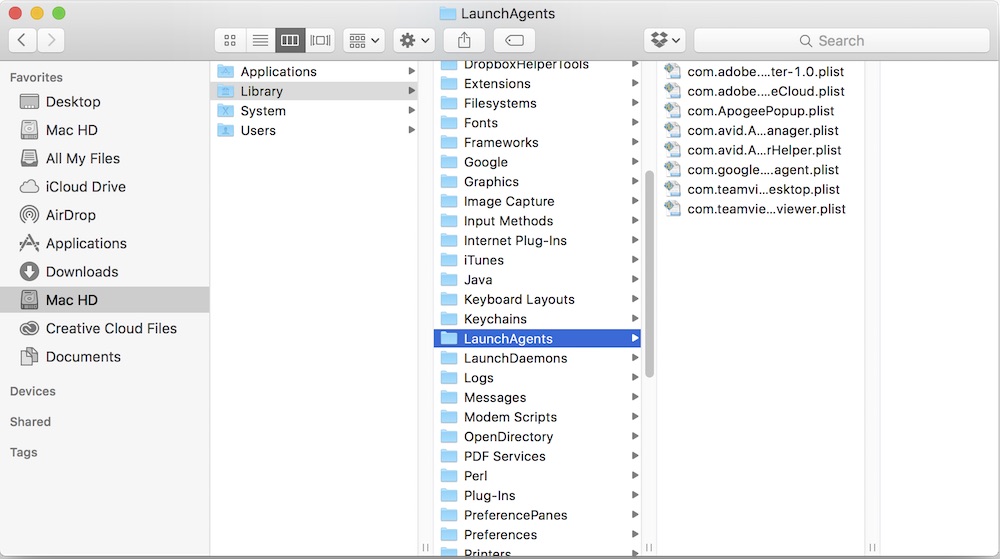Viewport: 1000px width, 559px height.
Task: Select Users folder in first column
Action: pyautogui.click(x=314, y=131)
